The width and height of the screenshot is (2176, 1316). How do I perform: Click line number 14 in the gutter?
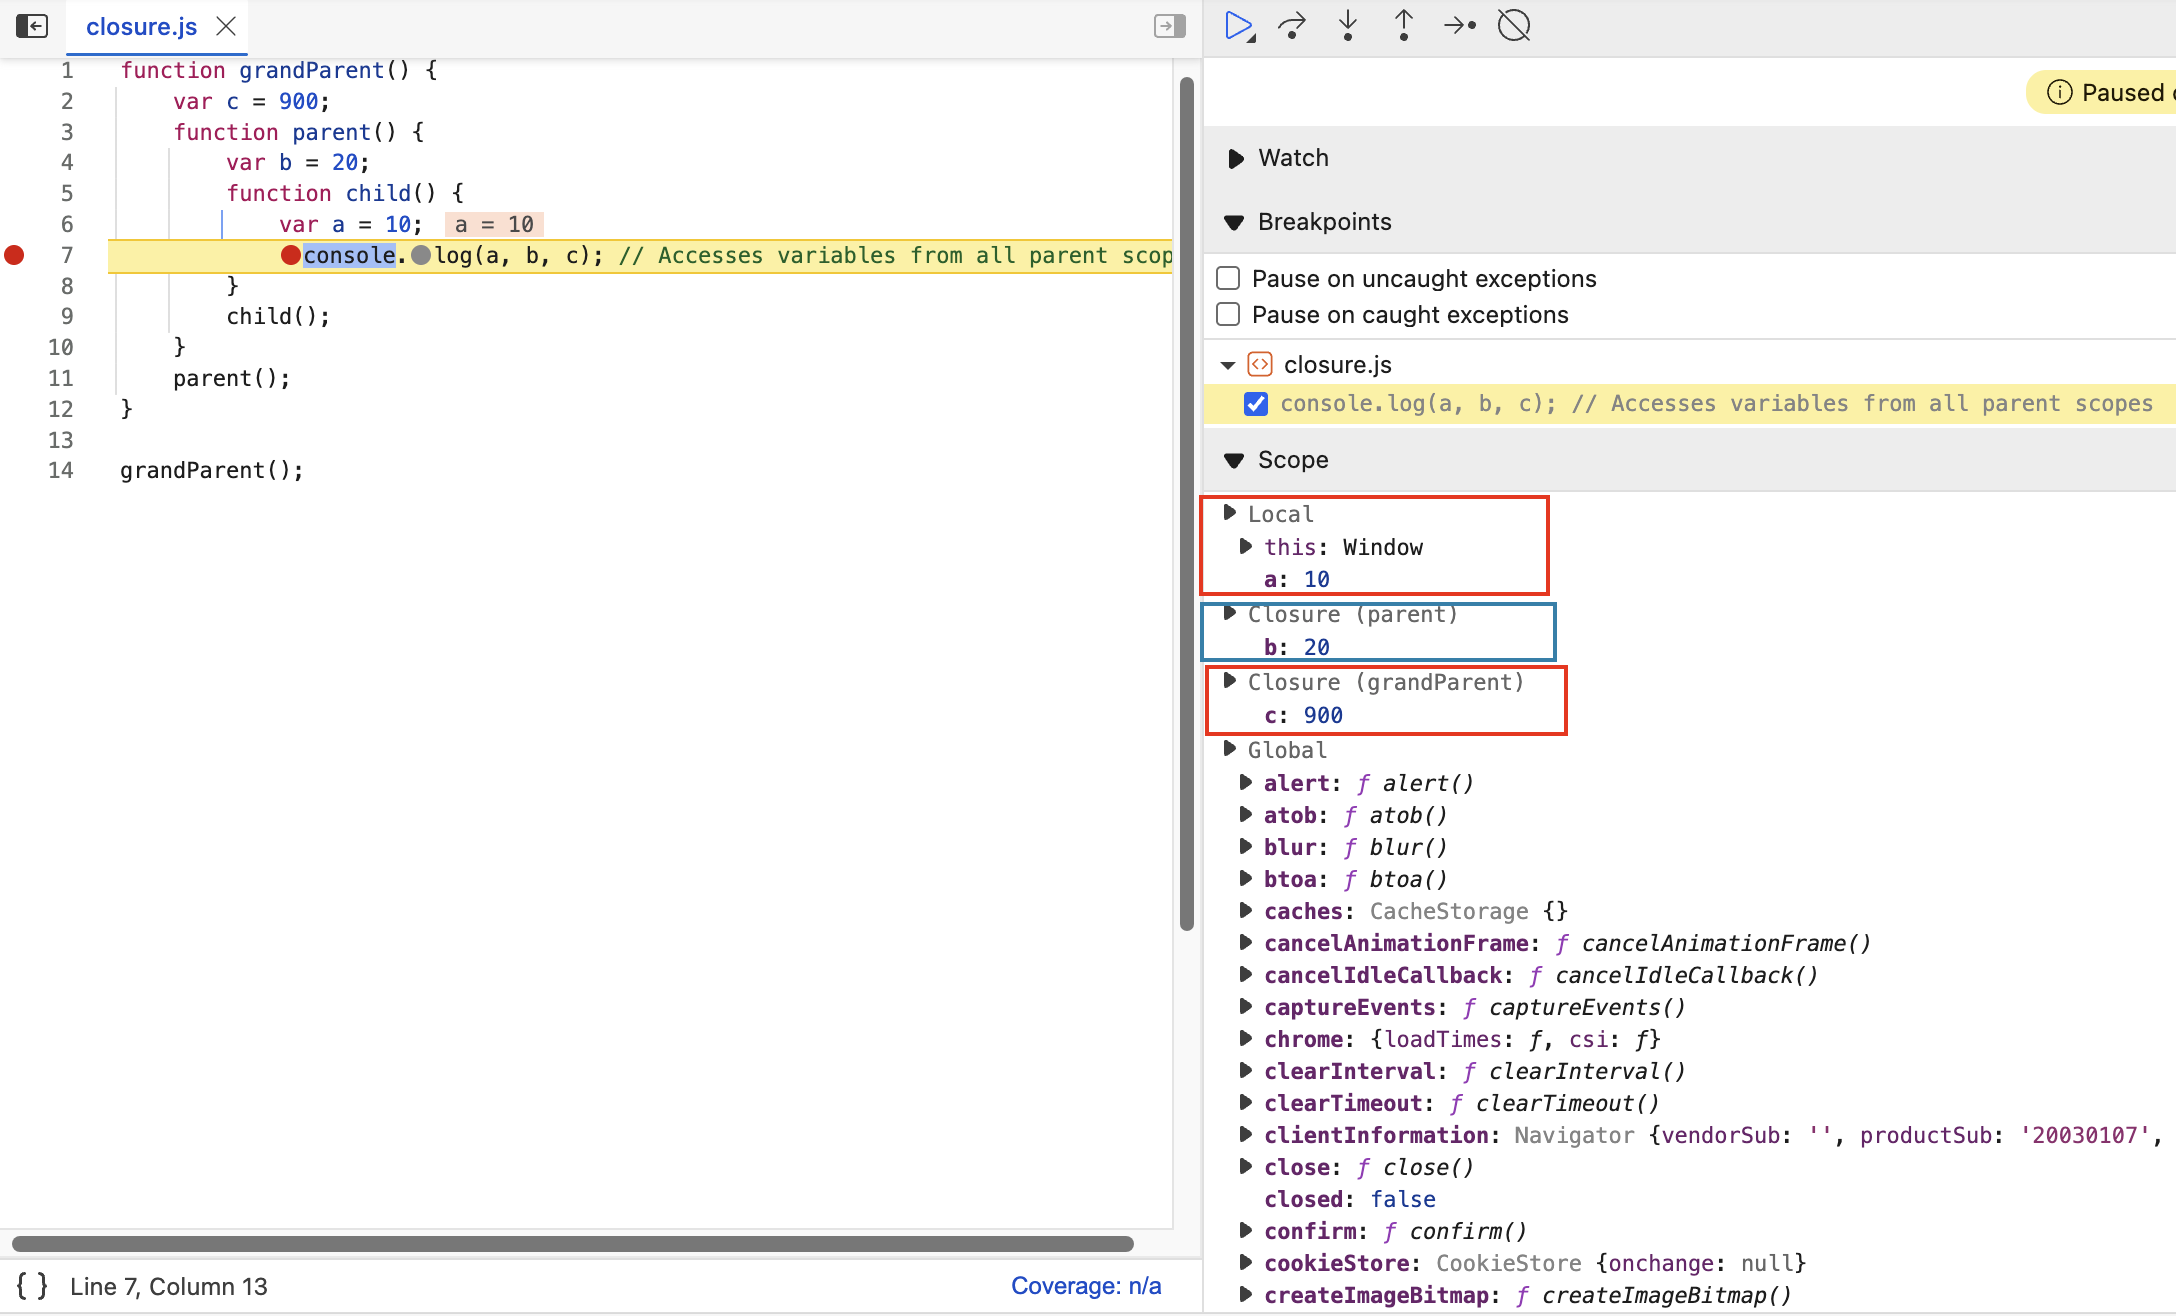[x=61, y=470]
